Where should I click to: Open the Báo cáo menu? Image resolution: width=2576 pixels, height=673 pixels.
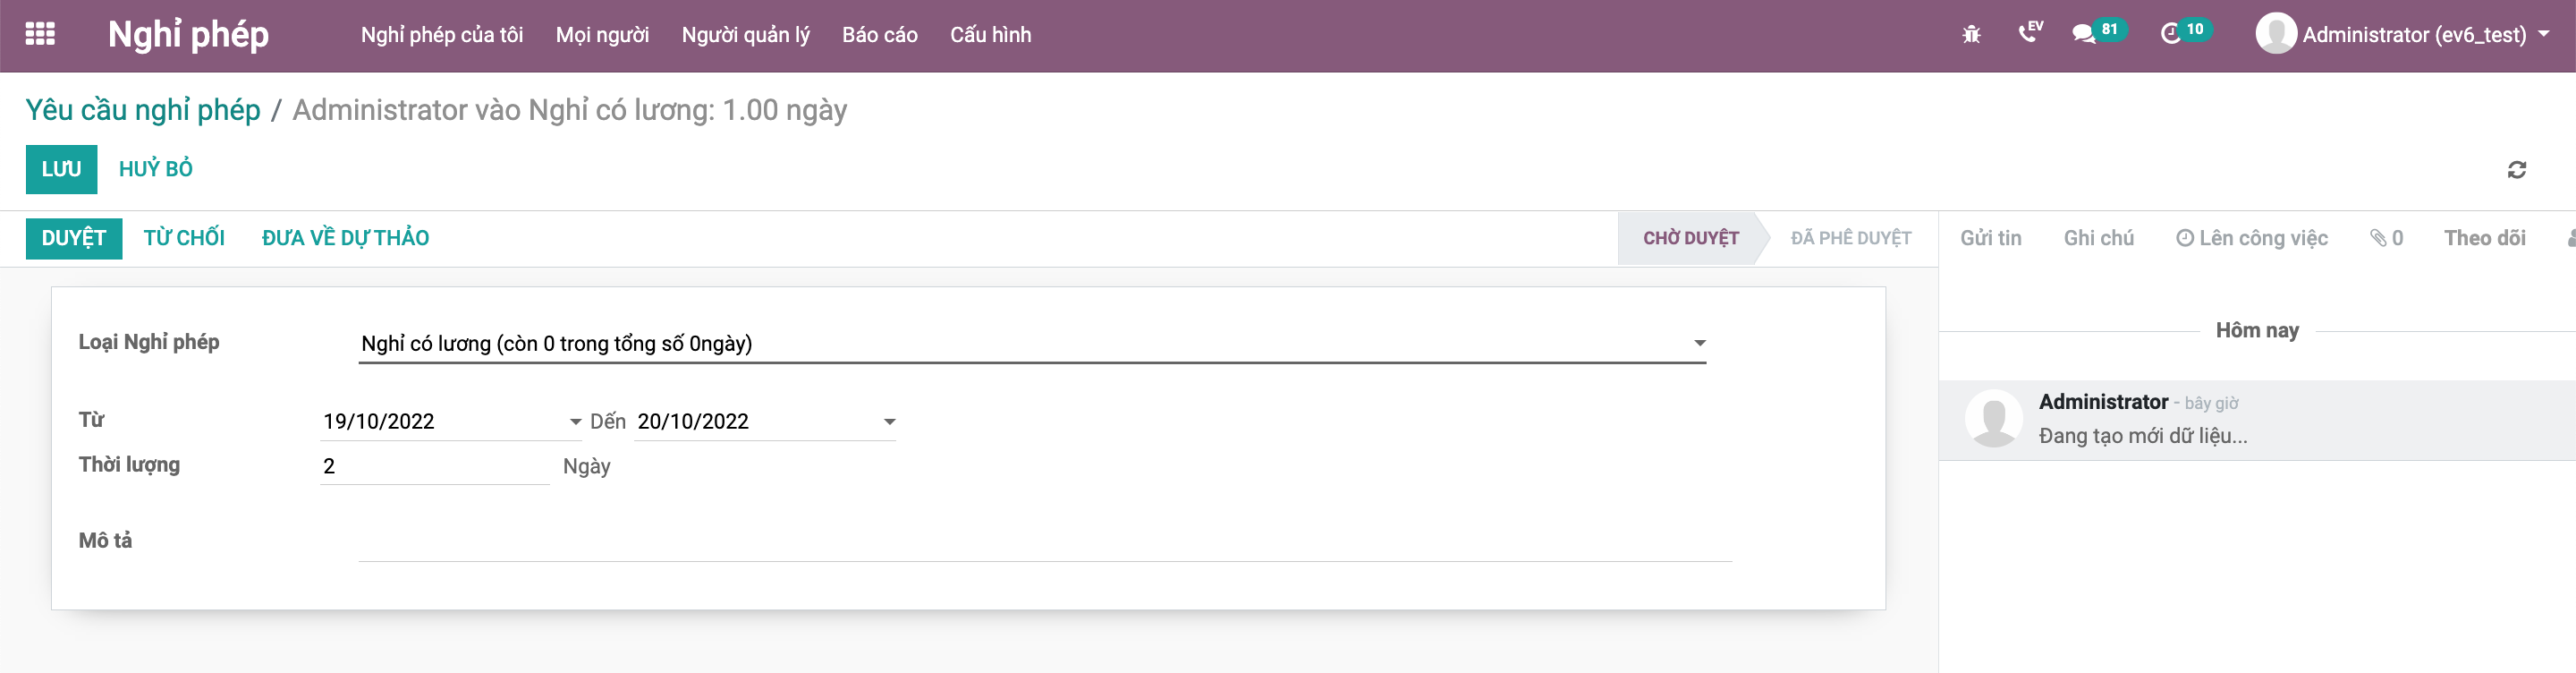click(x=879, y=35)
